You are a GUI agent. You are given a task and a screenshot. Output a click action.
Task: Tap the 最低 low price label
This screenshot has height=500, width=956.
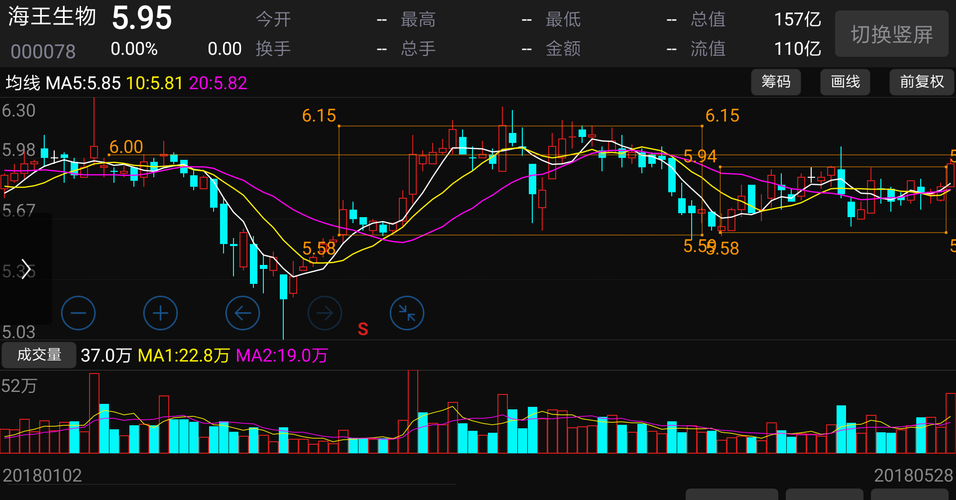[x=563, y=20]
